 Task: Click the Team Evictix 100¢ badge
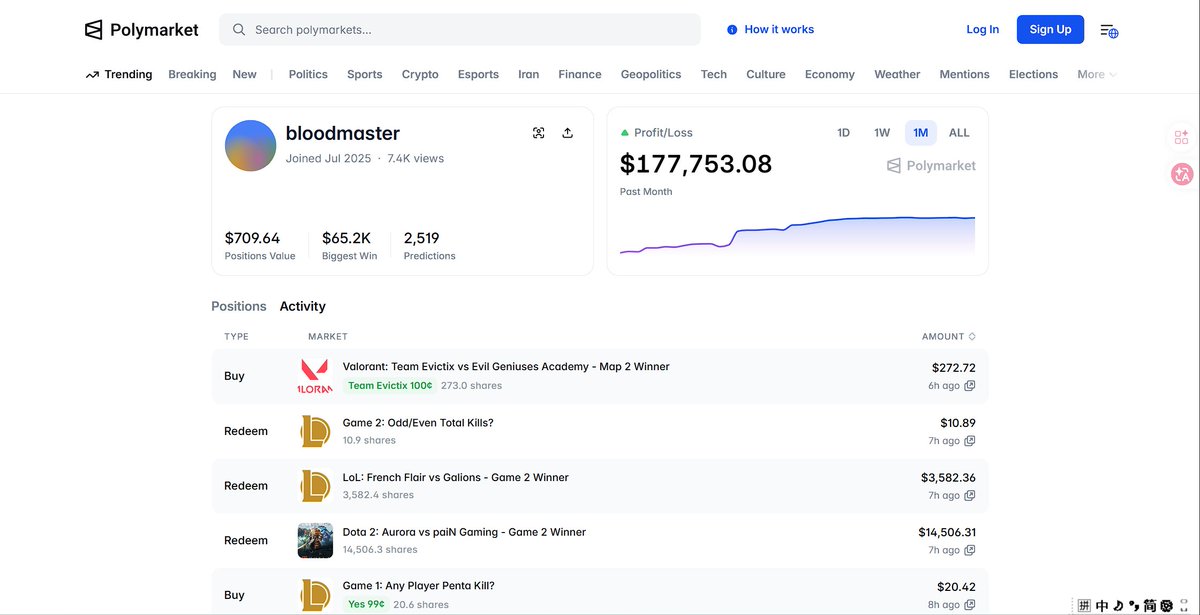point(390,386)
